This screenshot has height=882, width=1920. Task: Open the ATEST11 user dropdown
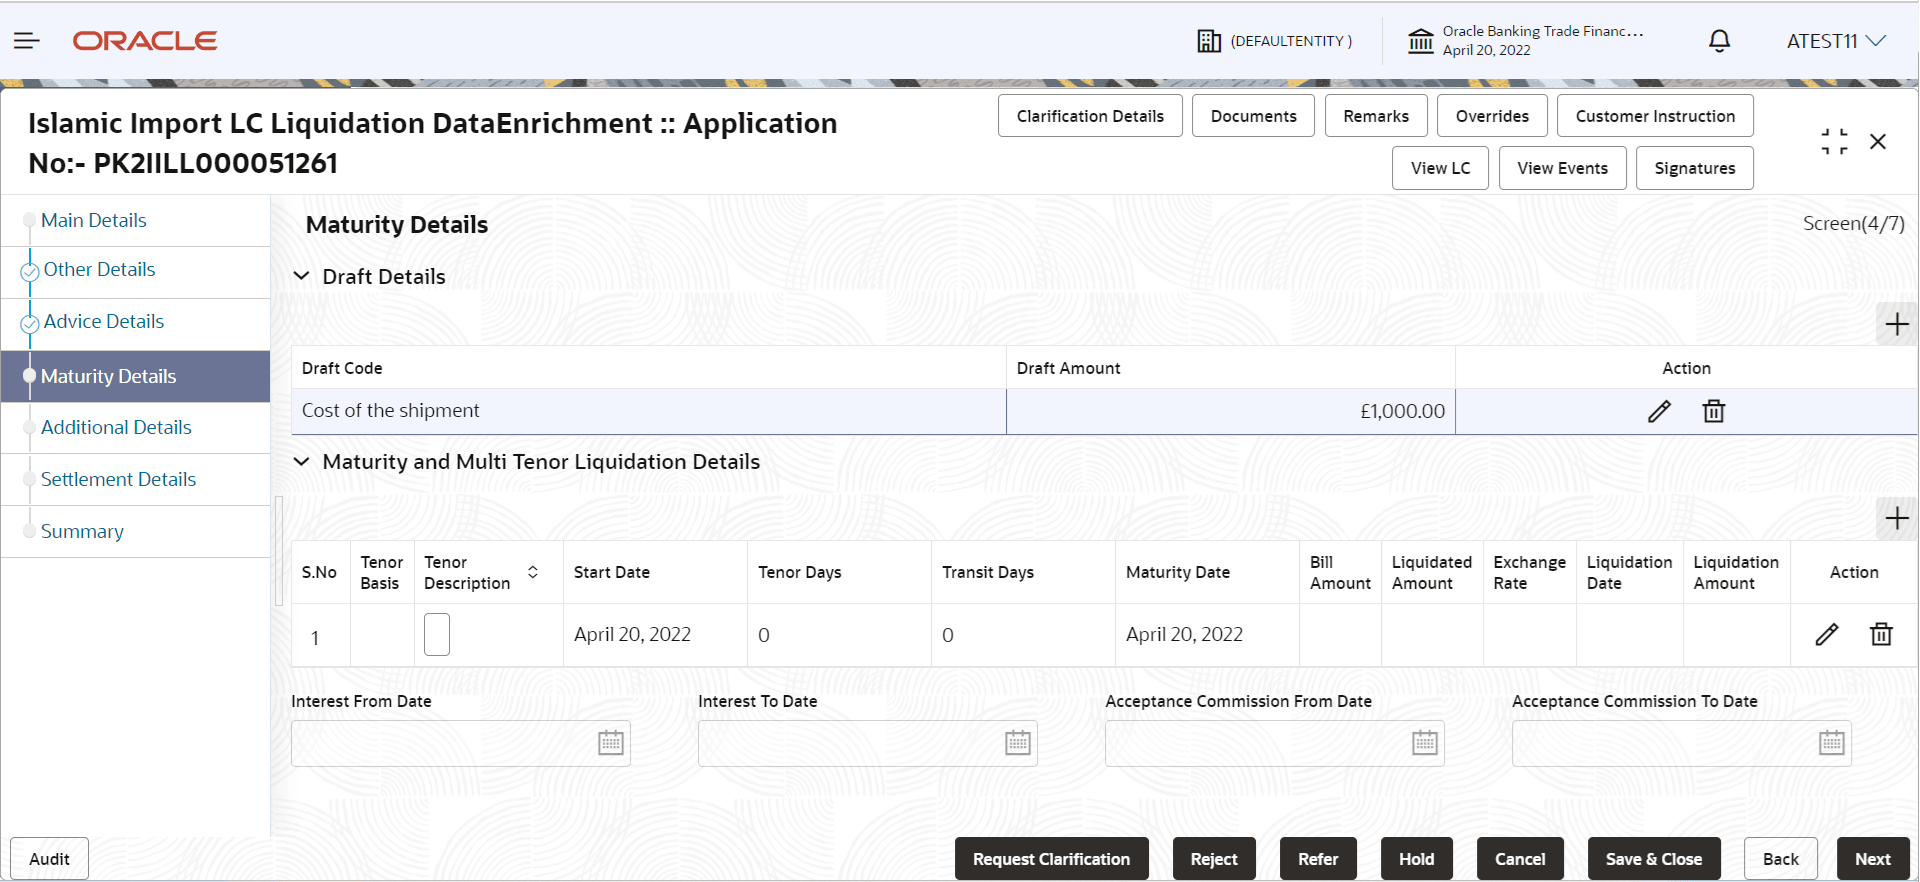pos(1835,41)
